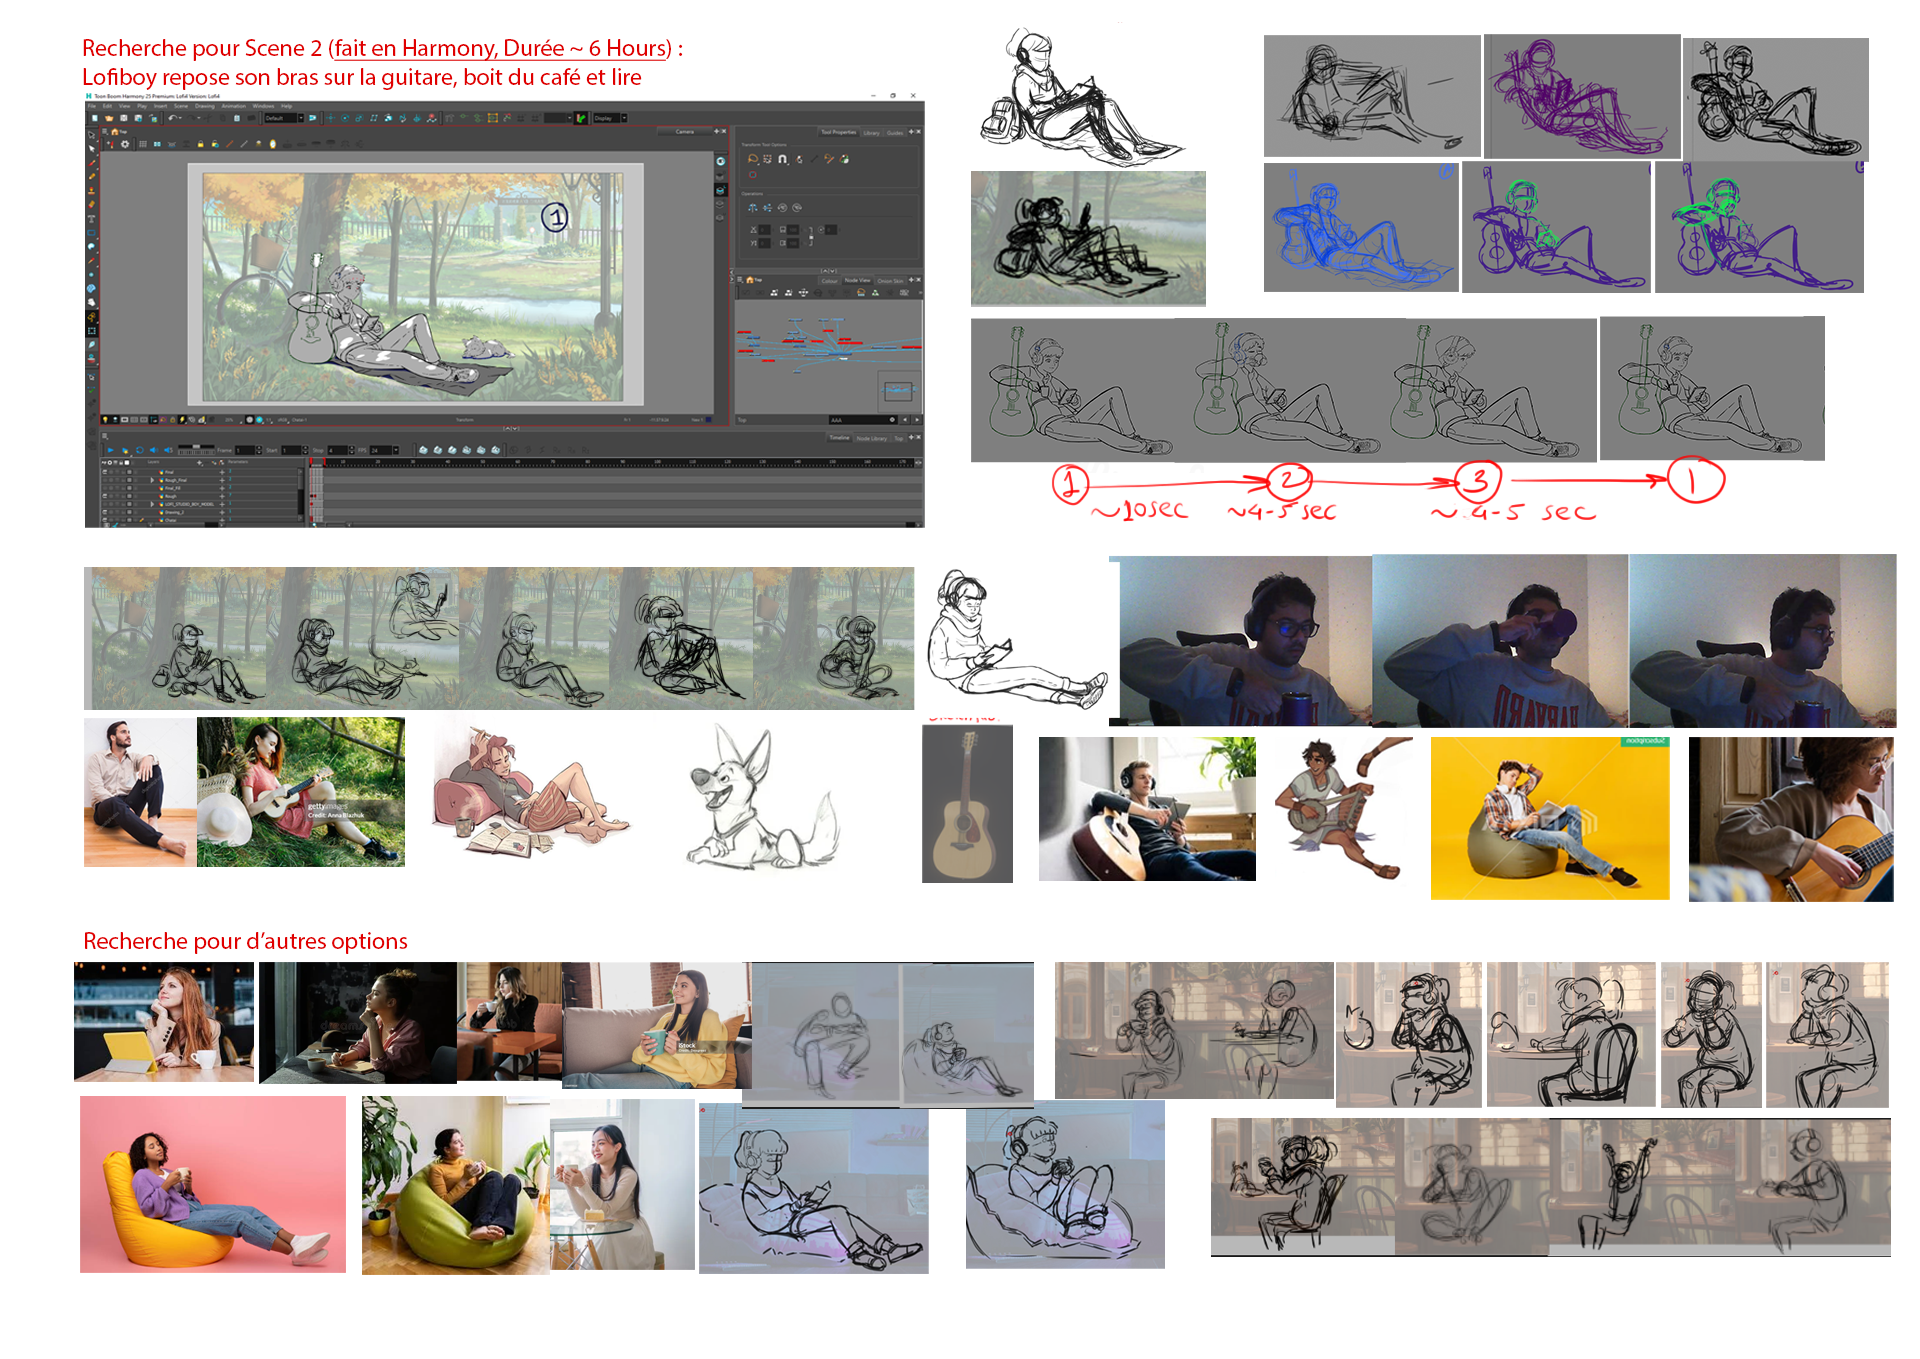This screenshot has height=1359, width=1920.
Task: Switch to the Node Library tab
Action: pos(872,438)
